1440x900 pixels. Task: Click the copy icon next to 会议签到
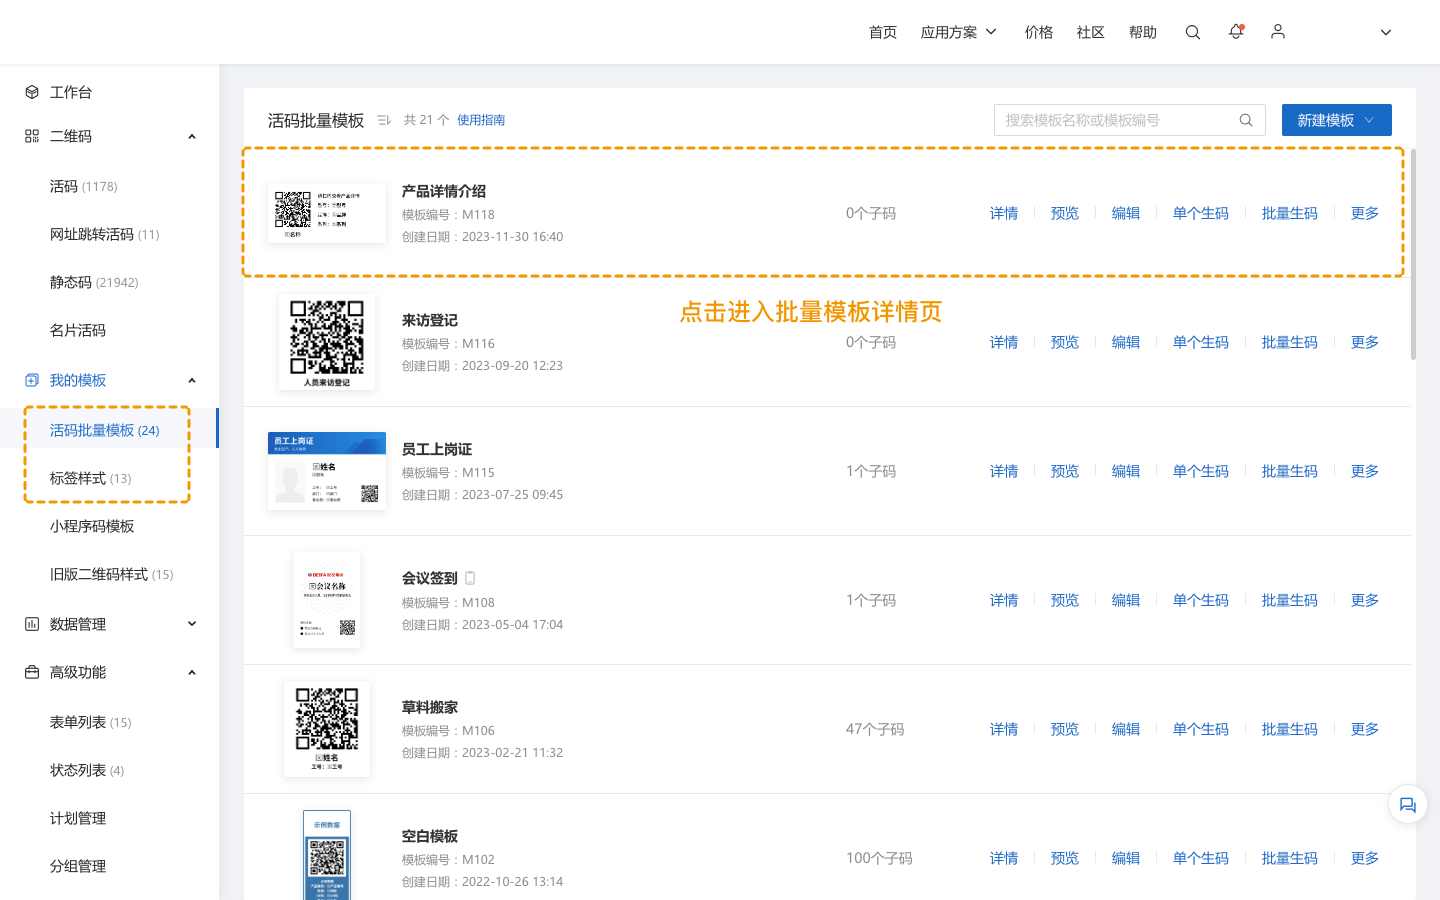(470, 578)
